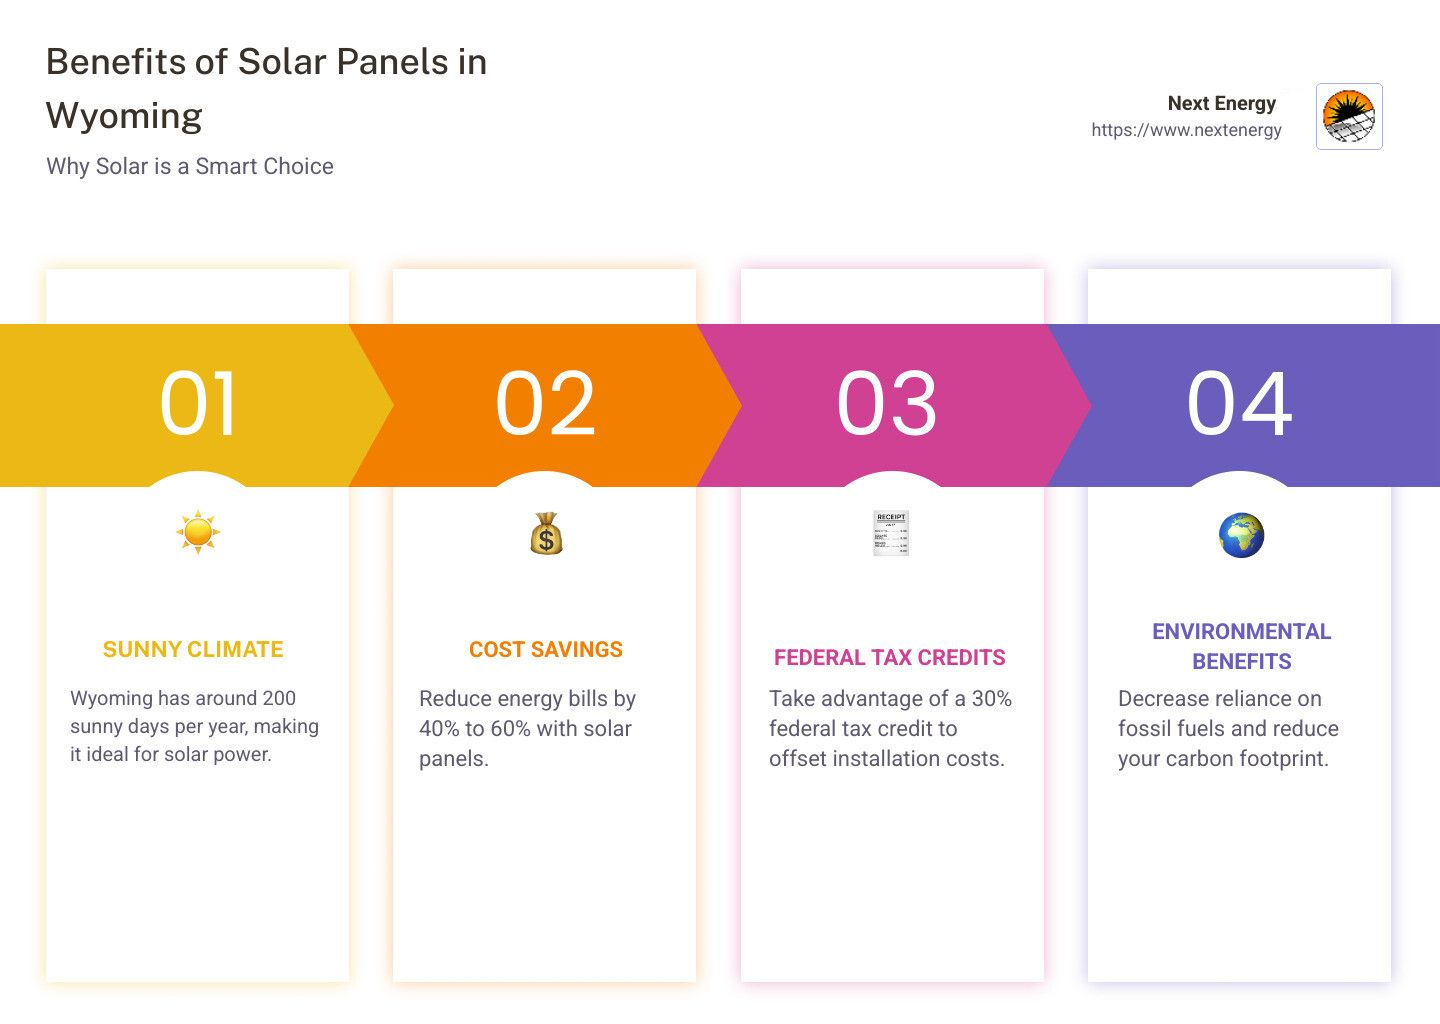1440x1024 pixels.
Task: Click the money bag icon
Action: (546, 533)
